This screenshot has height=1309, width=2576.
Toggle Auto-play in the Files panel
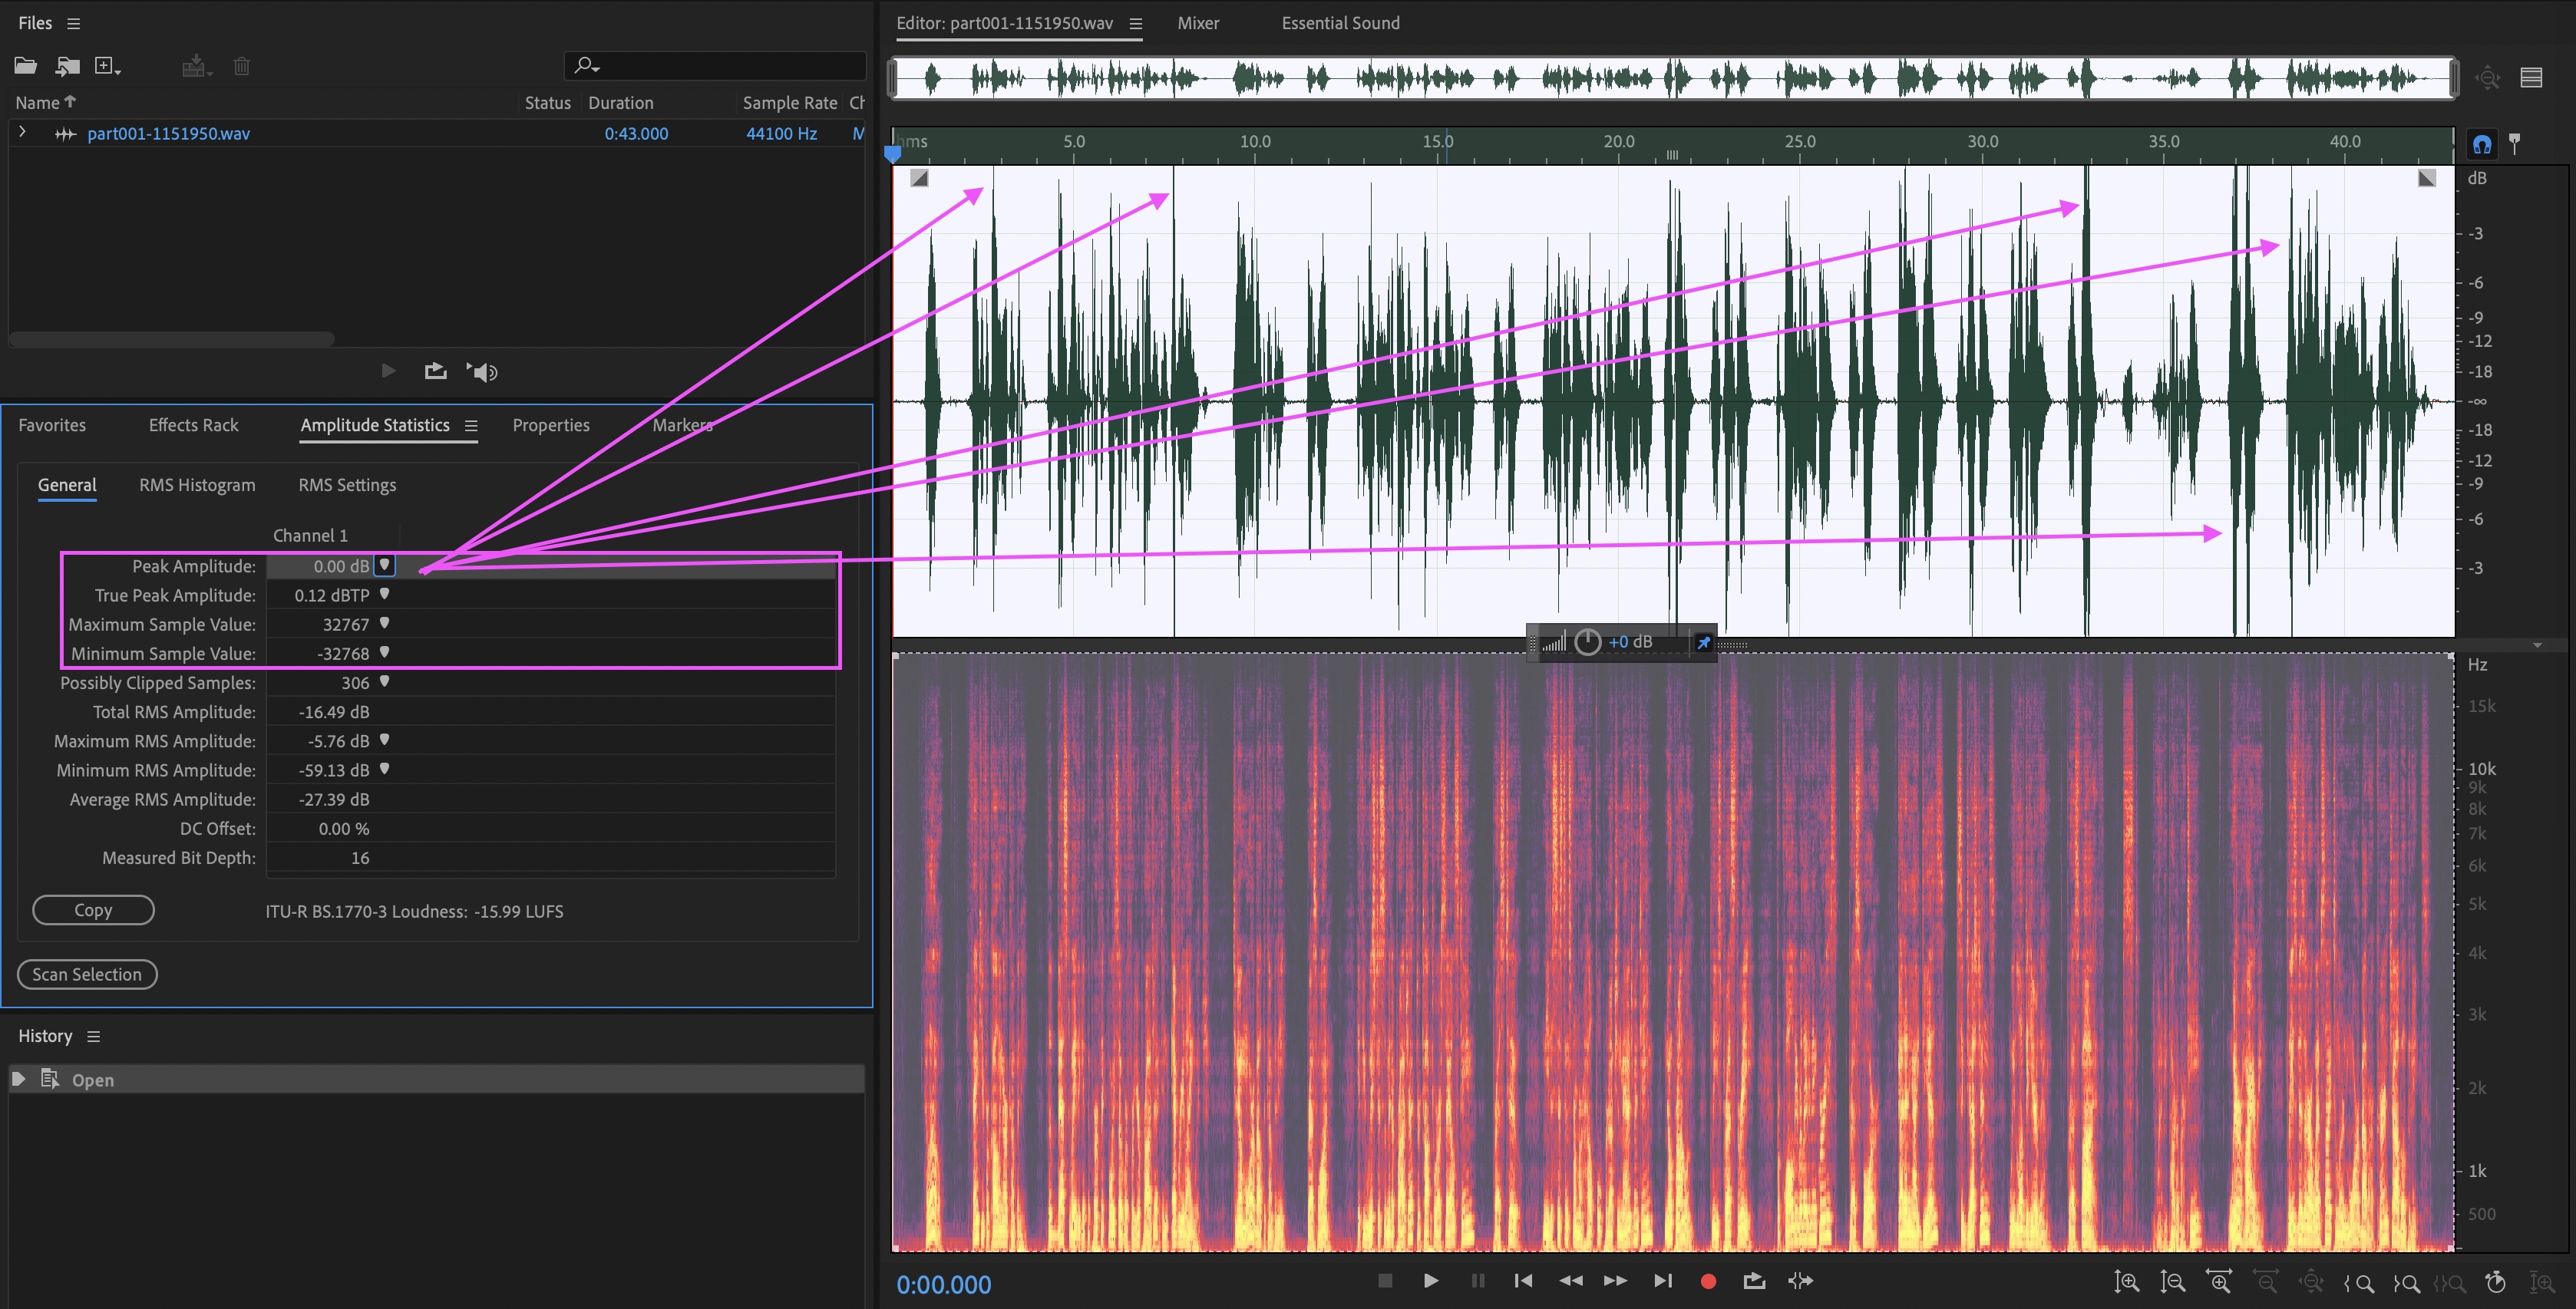coord(483,372)
